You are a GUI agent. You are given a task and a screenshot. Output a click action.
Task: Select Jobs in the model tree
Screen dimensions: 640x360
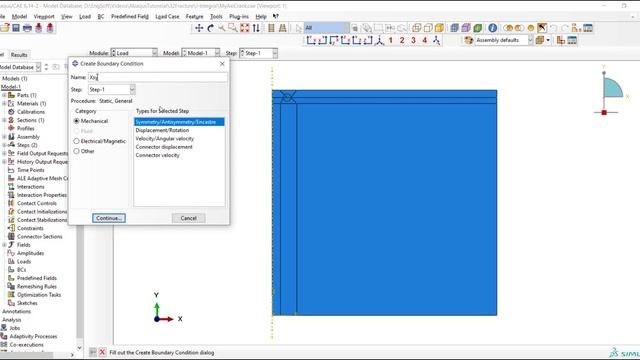point(15,328)
